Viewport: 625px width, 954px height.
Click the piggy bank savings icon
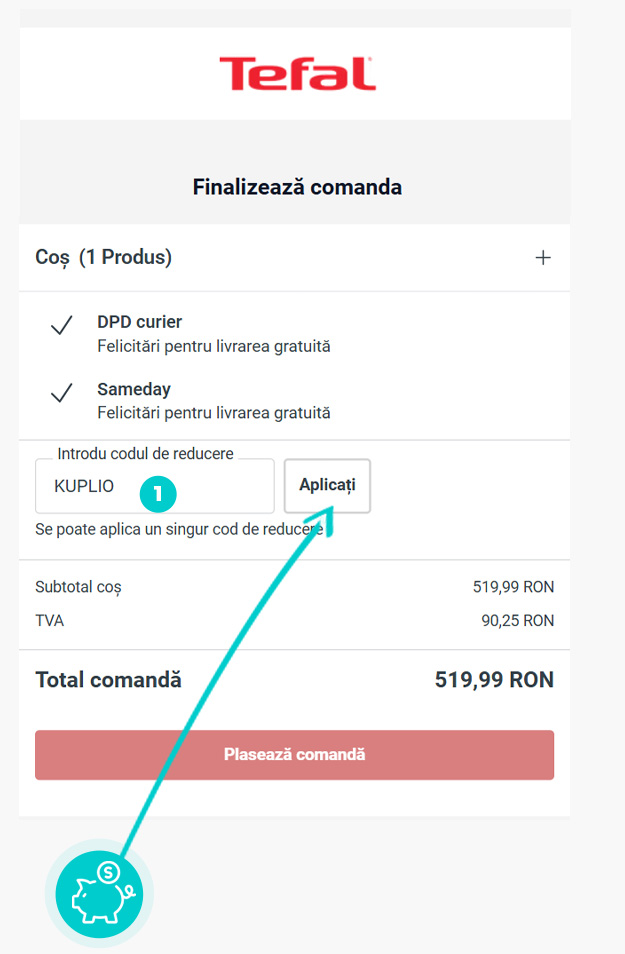(97, 893)
